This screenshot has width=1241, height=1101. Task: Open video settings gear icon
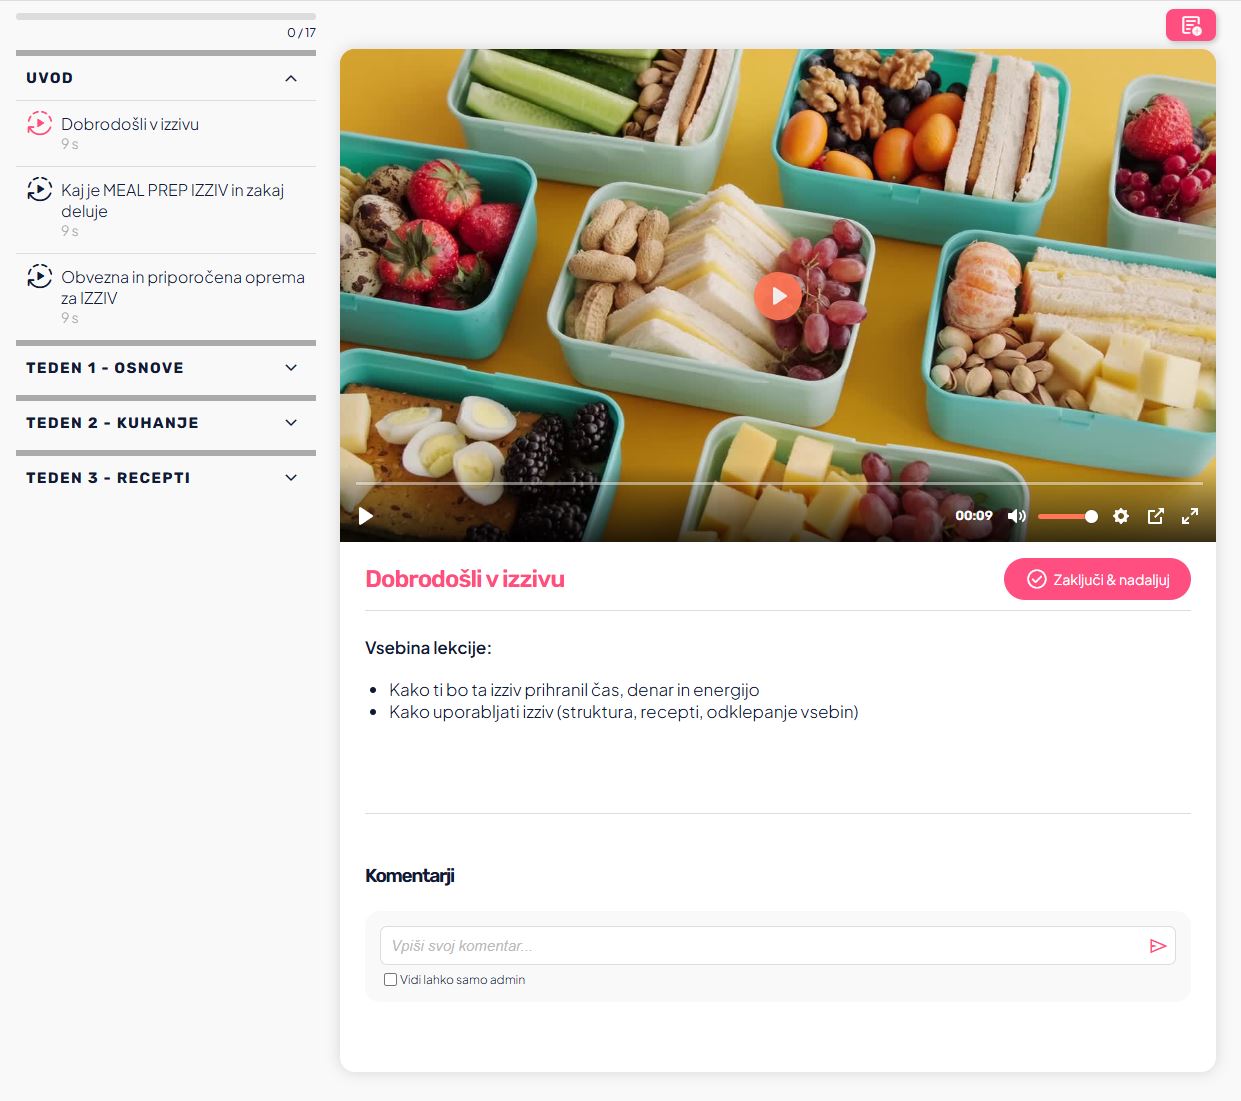tap(1121, 516)
